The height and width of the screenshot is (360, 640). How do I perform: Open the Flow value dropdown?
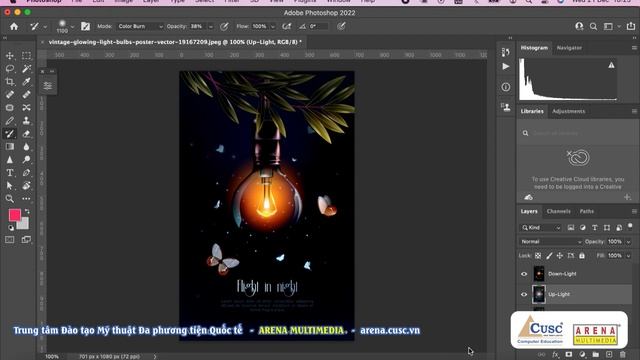coord(273,27)
